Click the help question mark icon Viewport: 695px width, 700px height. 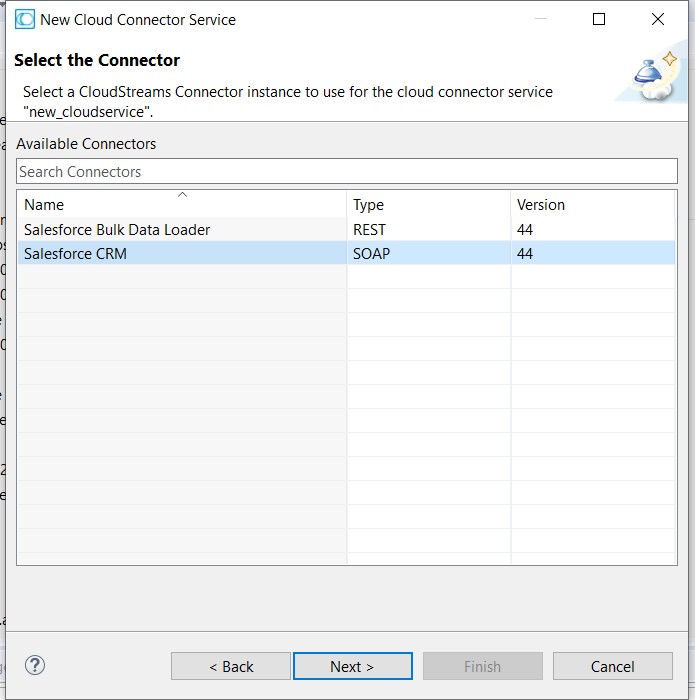[34, 665]
